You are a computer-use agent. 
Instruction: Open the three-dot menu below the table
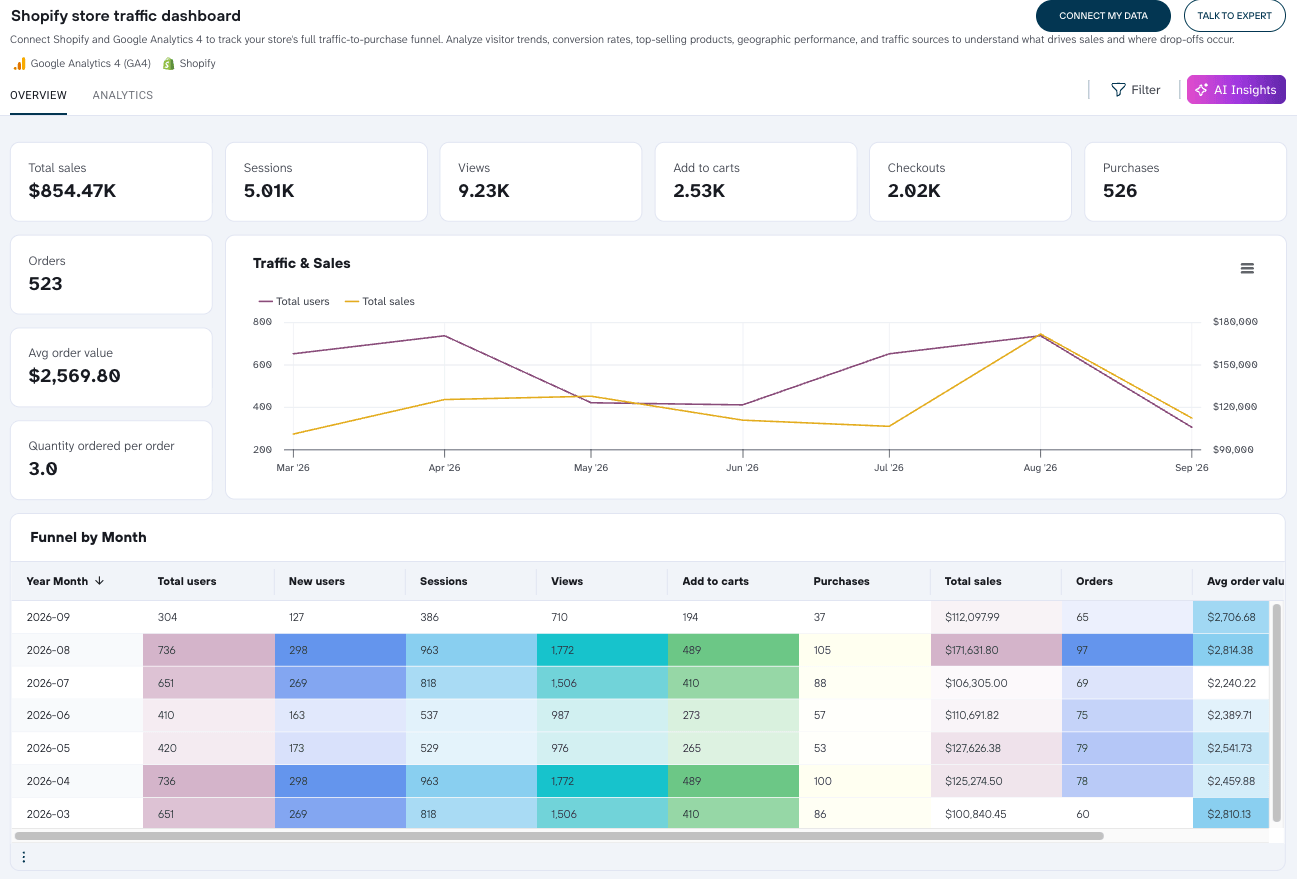[x=24, y=857]
